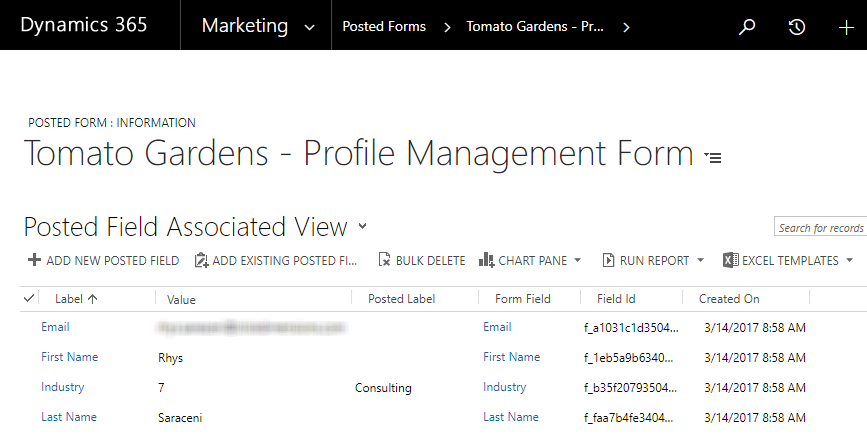Select the posted label 'Consulting'
867x447 pixels.
tap(383, 388)
